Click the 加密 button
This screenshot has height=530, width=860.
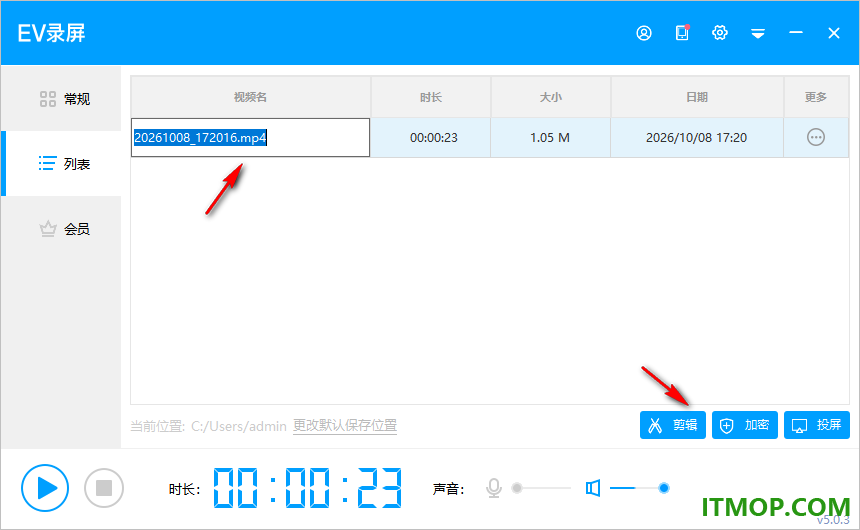745,425
